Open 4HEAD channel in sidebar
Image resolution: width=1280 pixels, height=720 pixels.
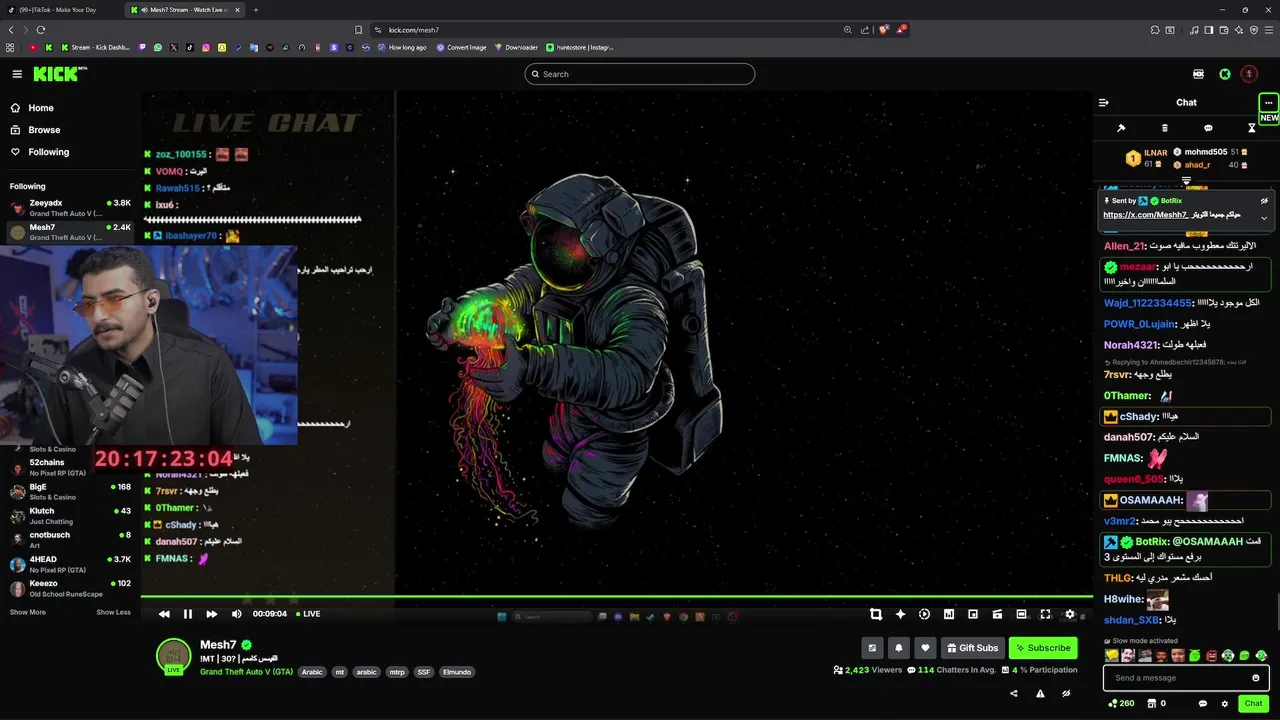pos(70,564)
